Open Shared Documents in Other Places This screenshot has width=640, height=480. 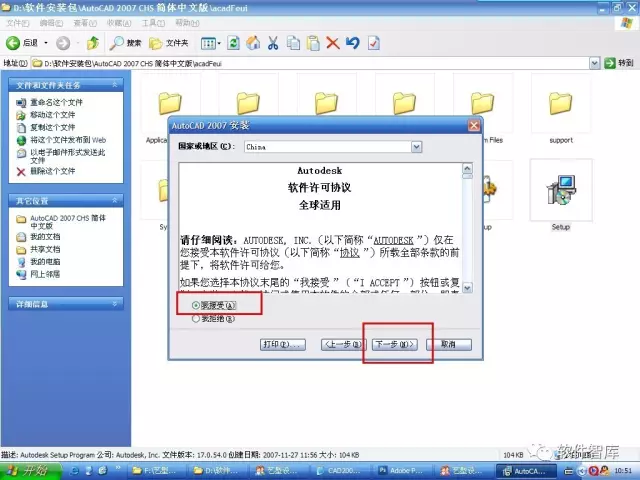point(45,249)
